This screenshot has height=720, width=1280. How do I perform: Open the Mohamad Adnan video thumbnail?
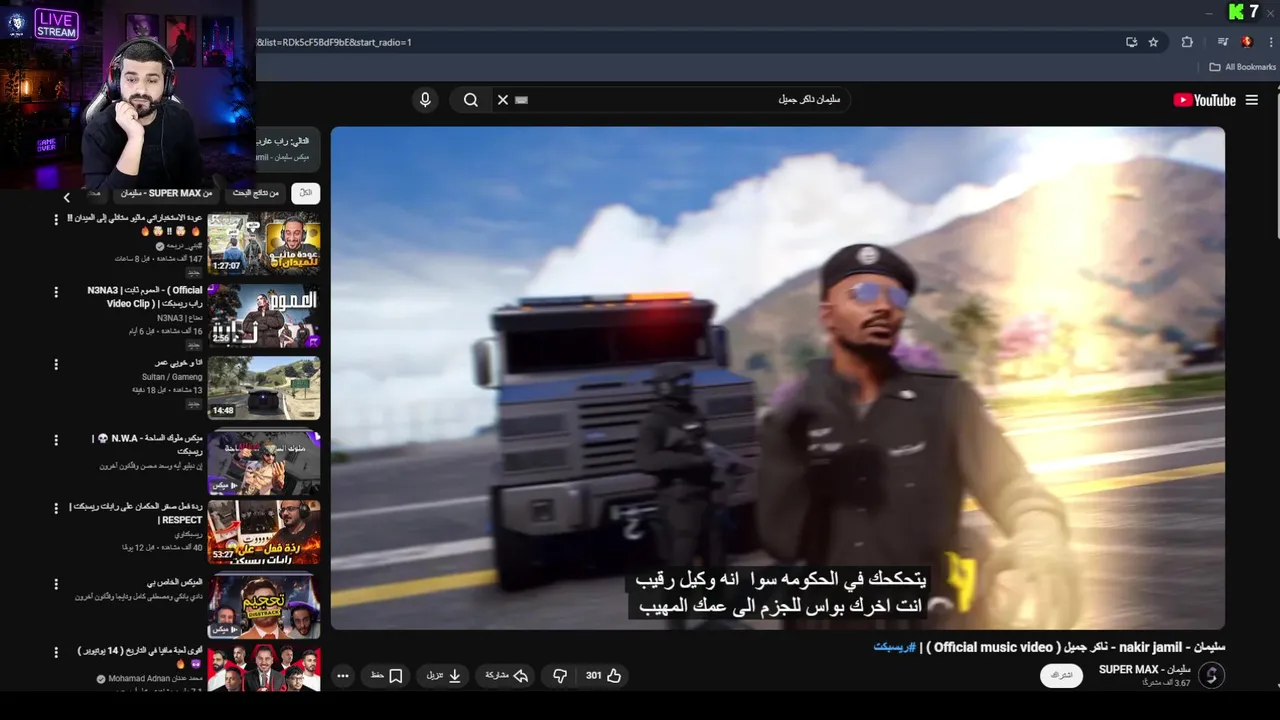click(x=264, y=669)
